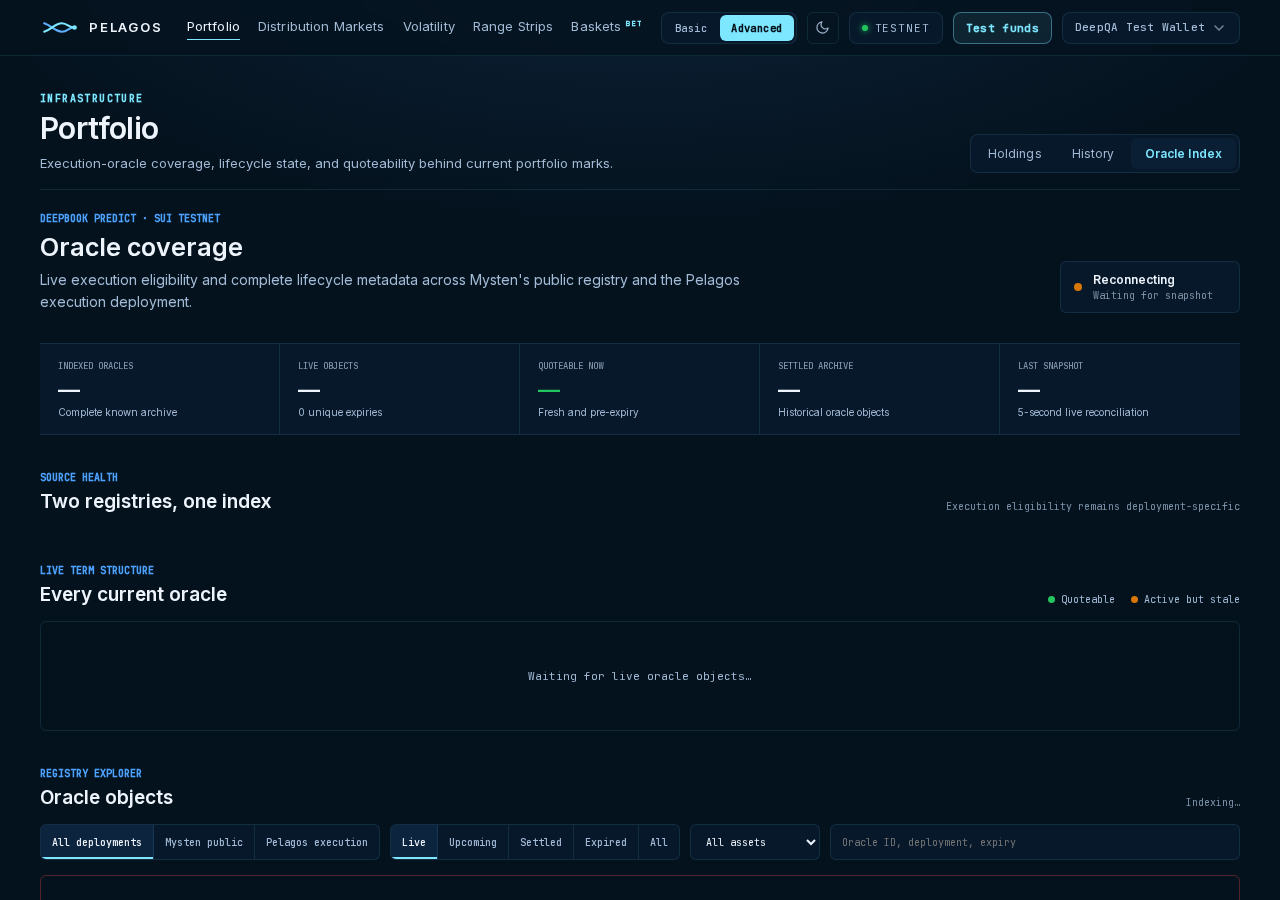This screenshot has width=1280, height=900.
Task: Go to Volatility page
Action: click(429, 27)
